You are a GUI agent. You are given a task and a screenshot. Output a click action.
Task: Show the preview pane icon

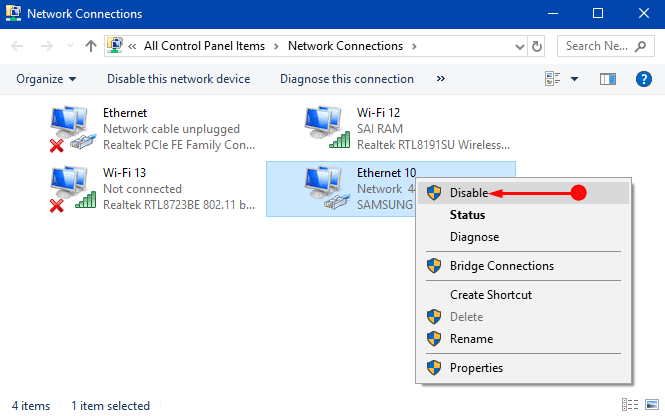608,79
